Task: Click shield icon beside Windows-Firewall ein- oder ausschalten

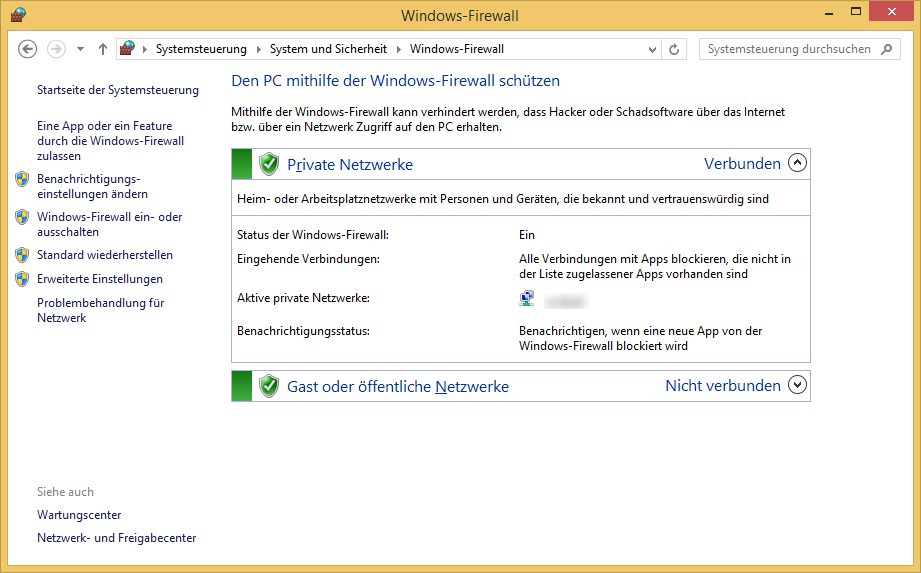Action: pyautogui.click(x=22, y=217)
